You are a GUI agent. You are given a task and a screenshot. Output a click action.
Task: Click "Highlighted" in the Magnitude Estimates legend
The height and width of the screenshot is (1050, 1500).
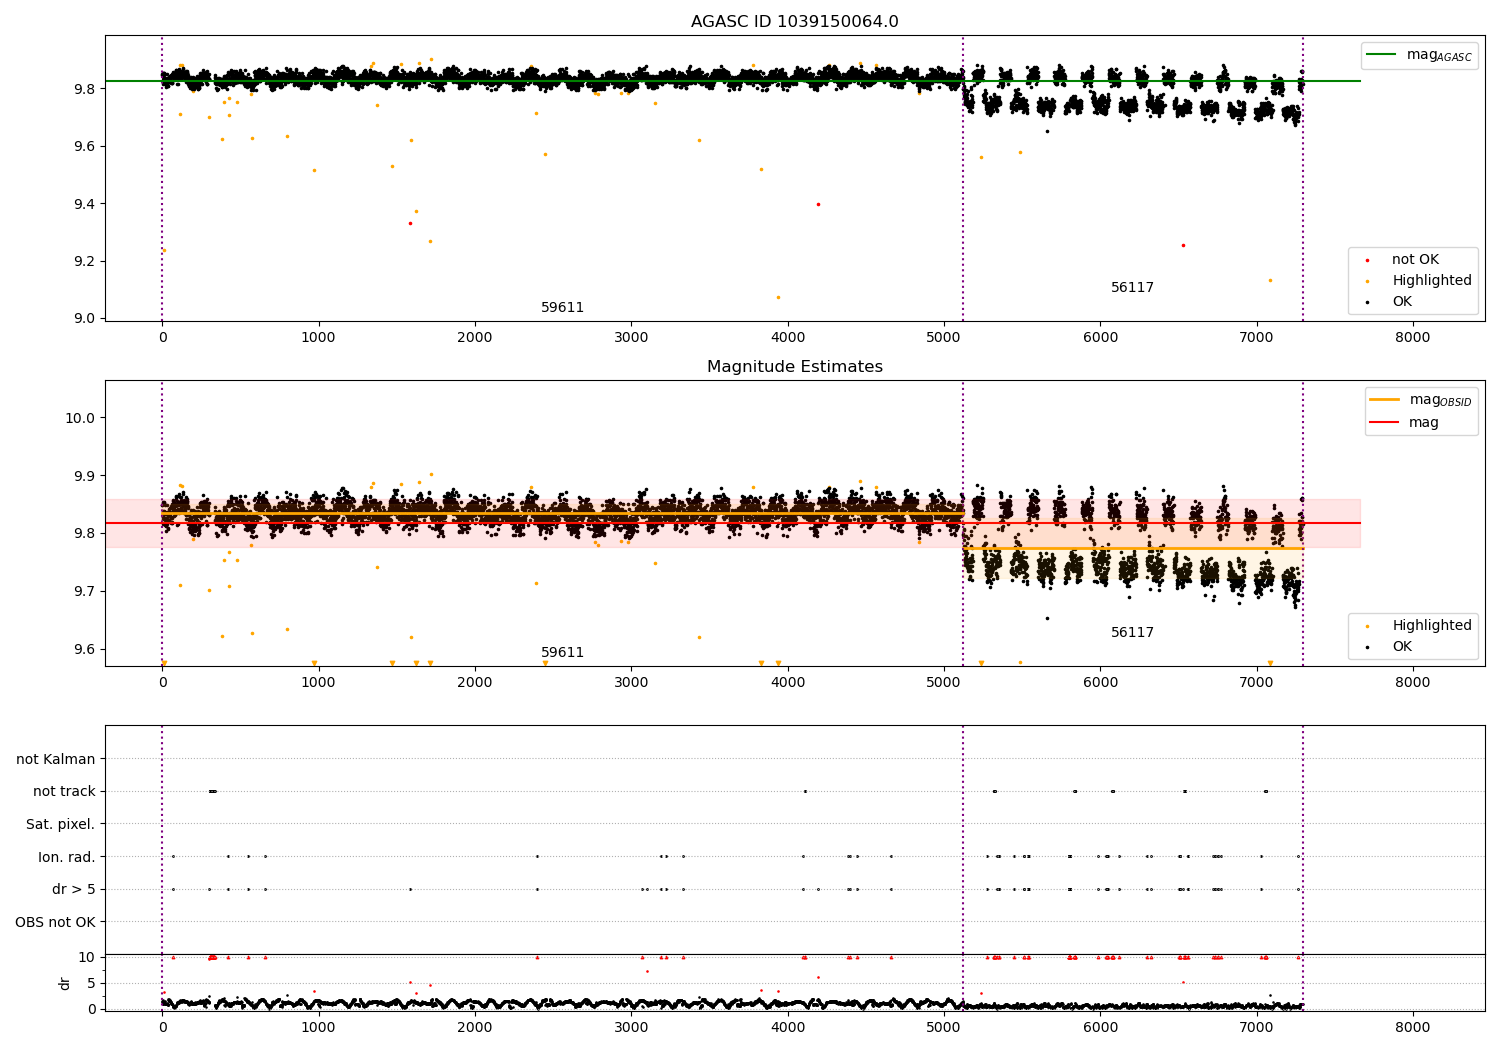(1432, 626)
